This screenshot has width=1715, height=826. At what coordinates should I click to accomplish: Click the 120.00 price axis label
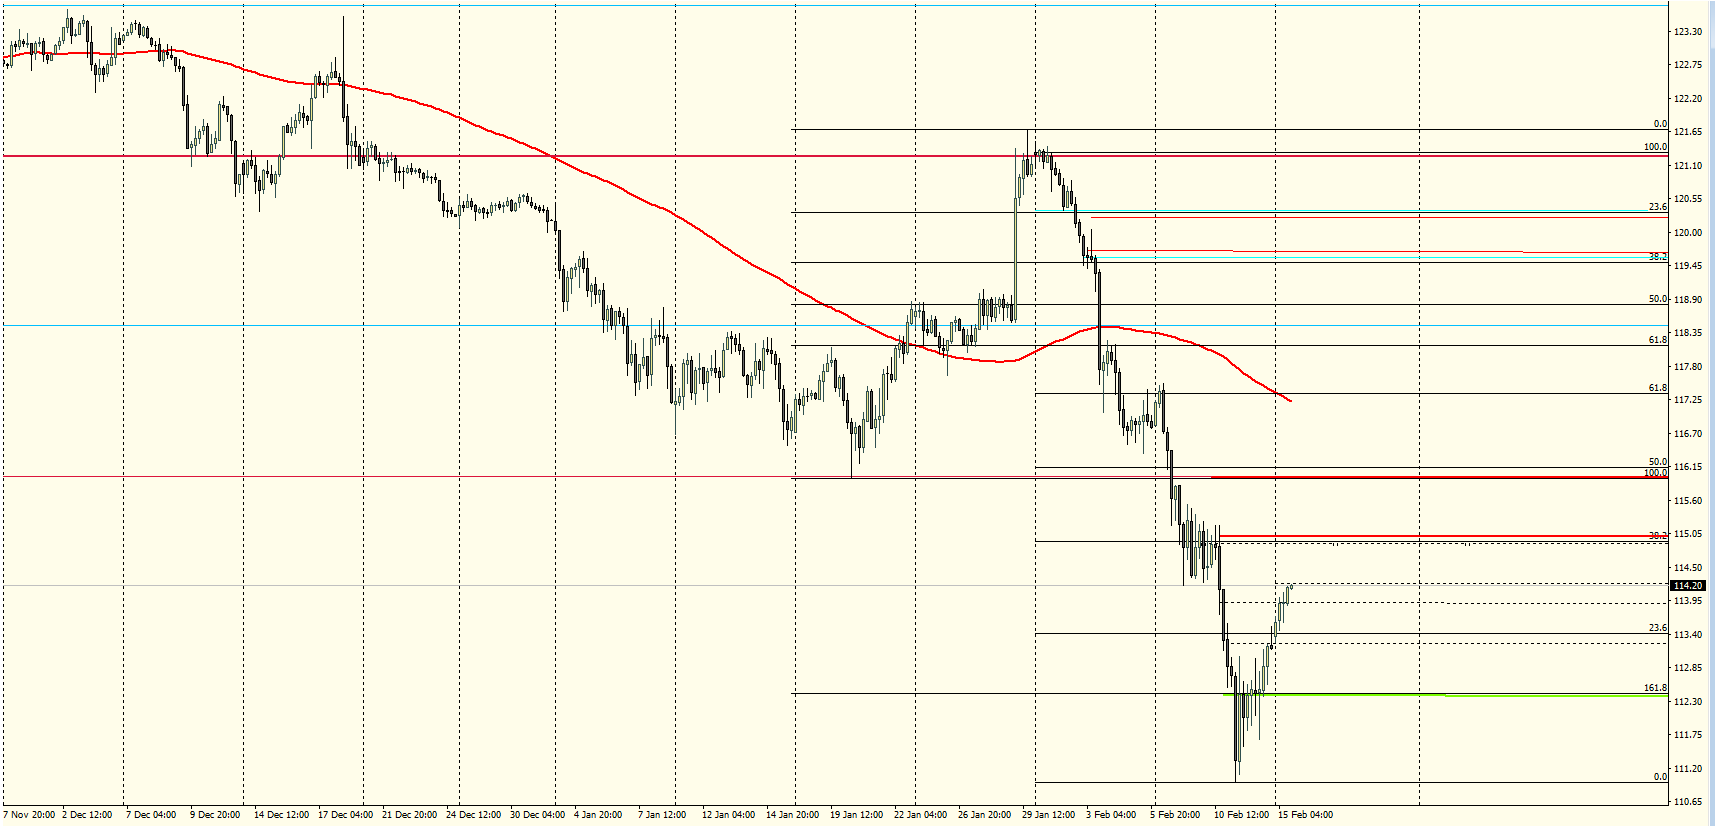point(1688,233)
